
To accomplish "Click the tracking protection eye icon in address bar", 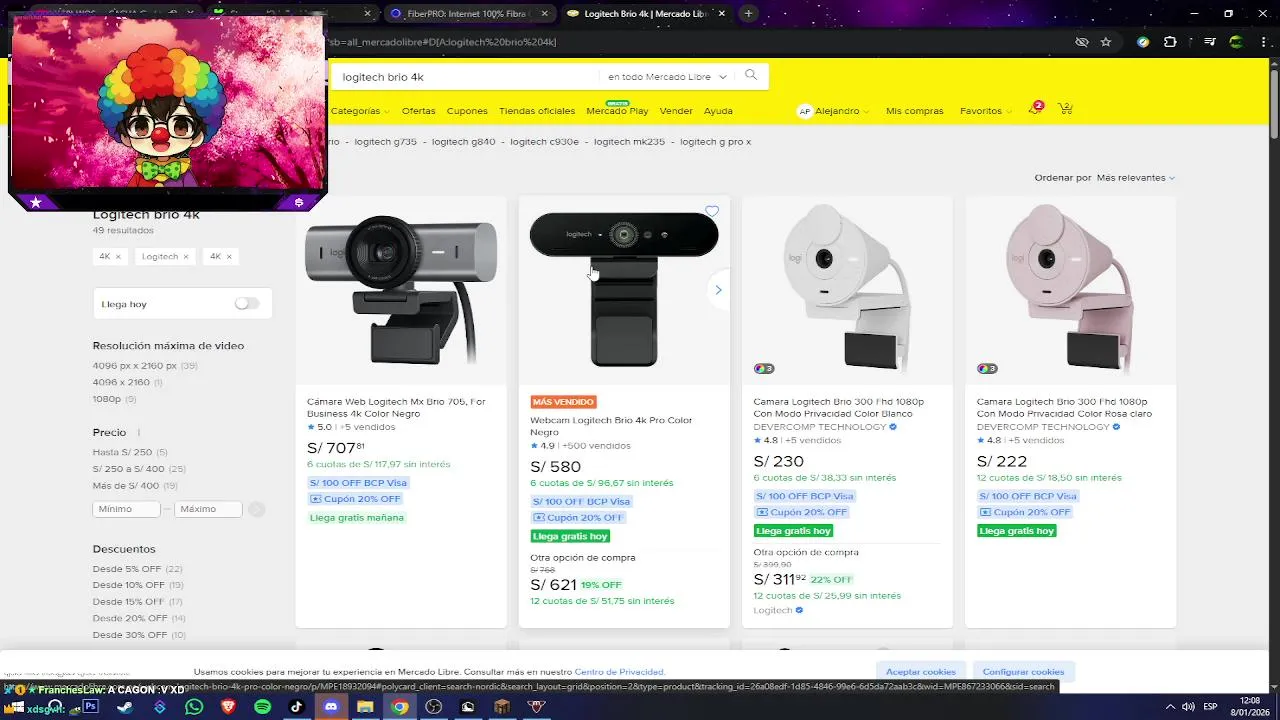I will pyautogui.click(x=1081, y=42).
